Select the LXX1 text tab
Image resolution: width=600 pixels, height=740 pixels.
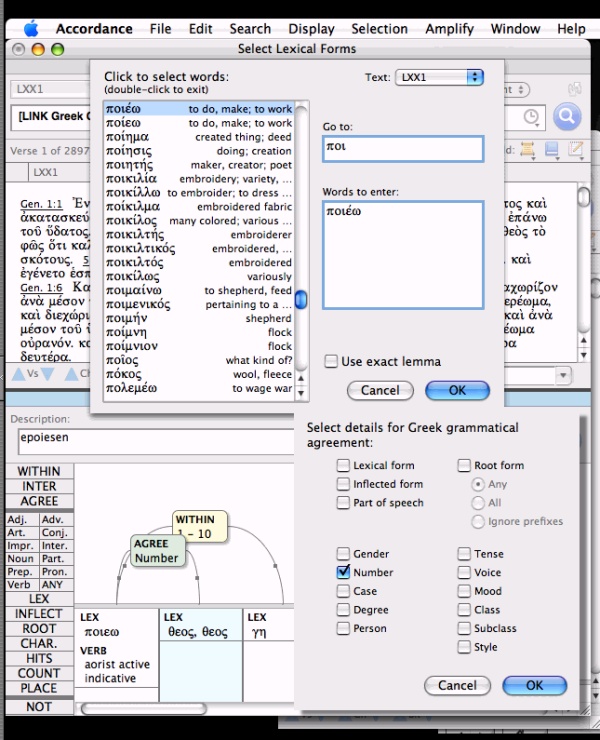coord(45,172)
